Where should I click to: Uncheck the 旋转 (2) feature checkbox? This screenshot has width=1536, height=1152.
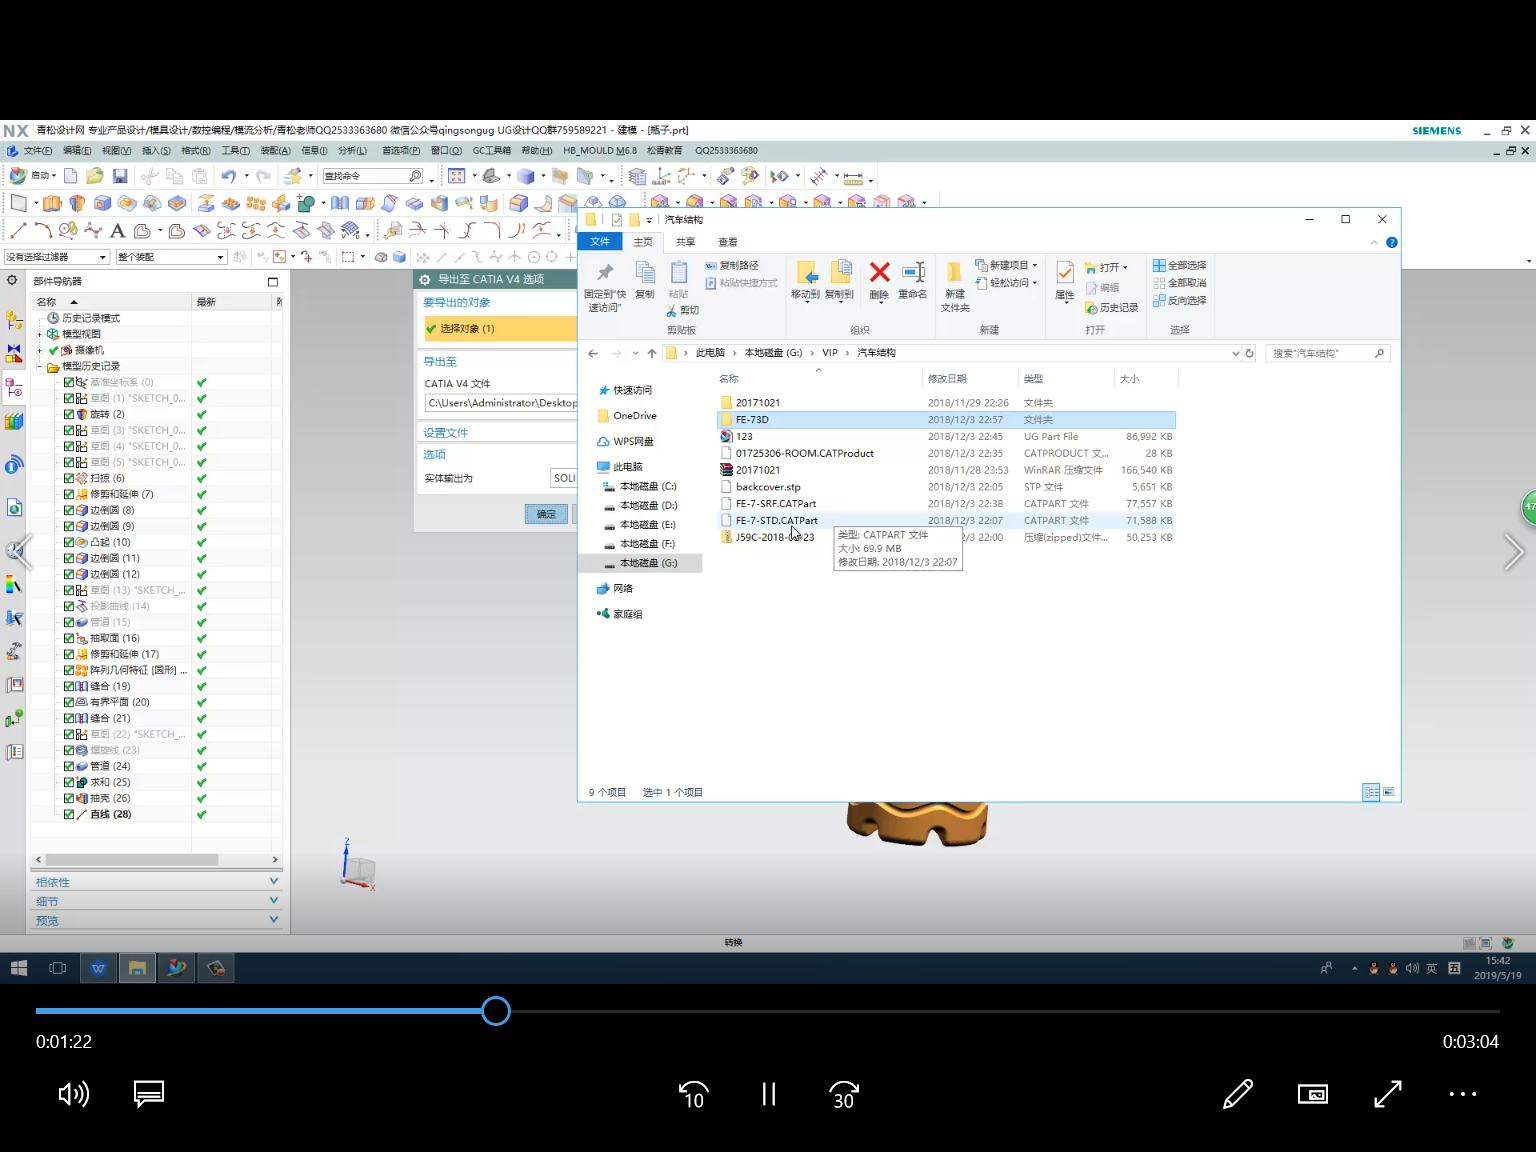click(x=69, y=414)
